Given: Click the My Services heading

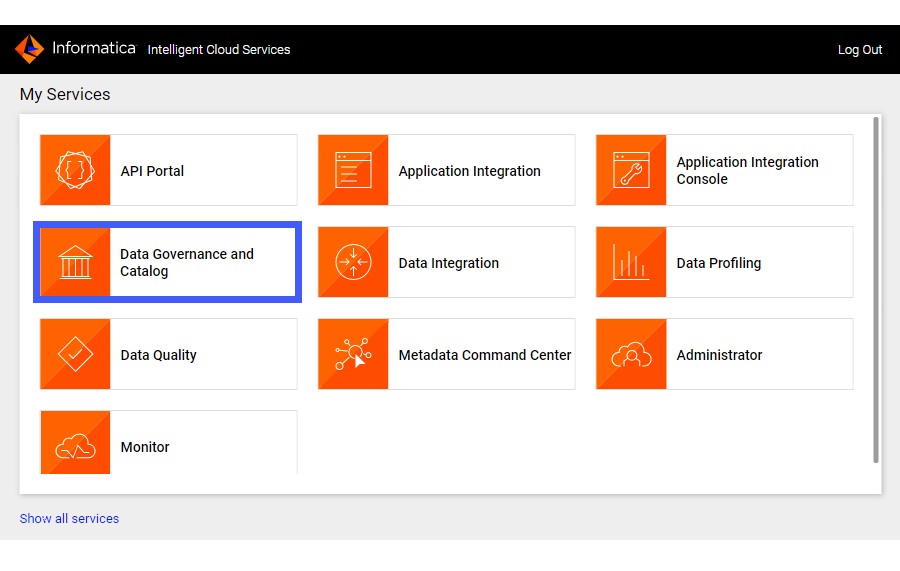Looking at the screenshot, I should [65, 94].
